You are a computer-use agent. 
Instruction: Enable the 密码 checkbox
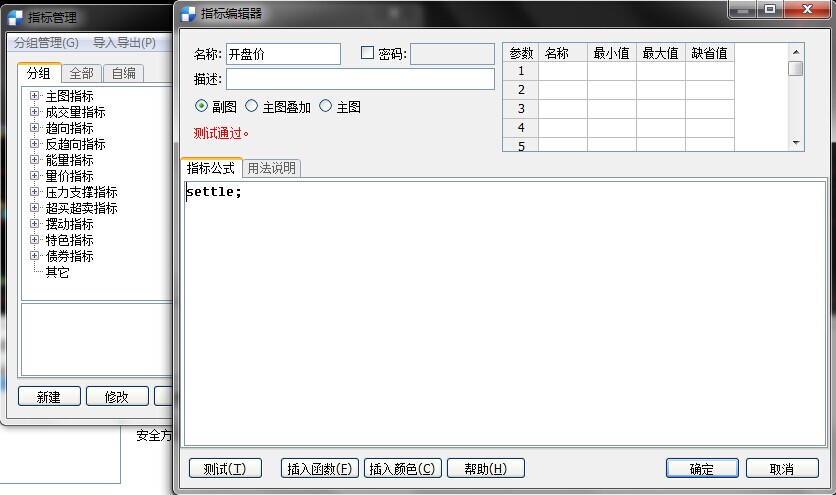pos(367,53)
